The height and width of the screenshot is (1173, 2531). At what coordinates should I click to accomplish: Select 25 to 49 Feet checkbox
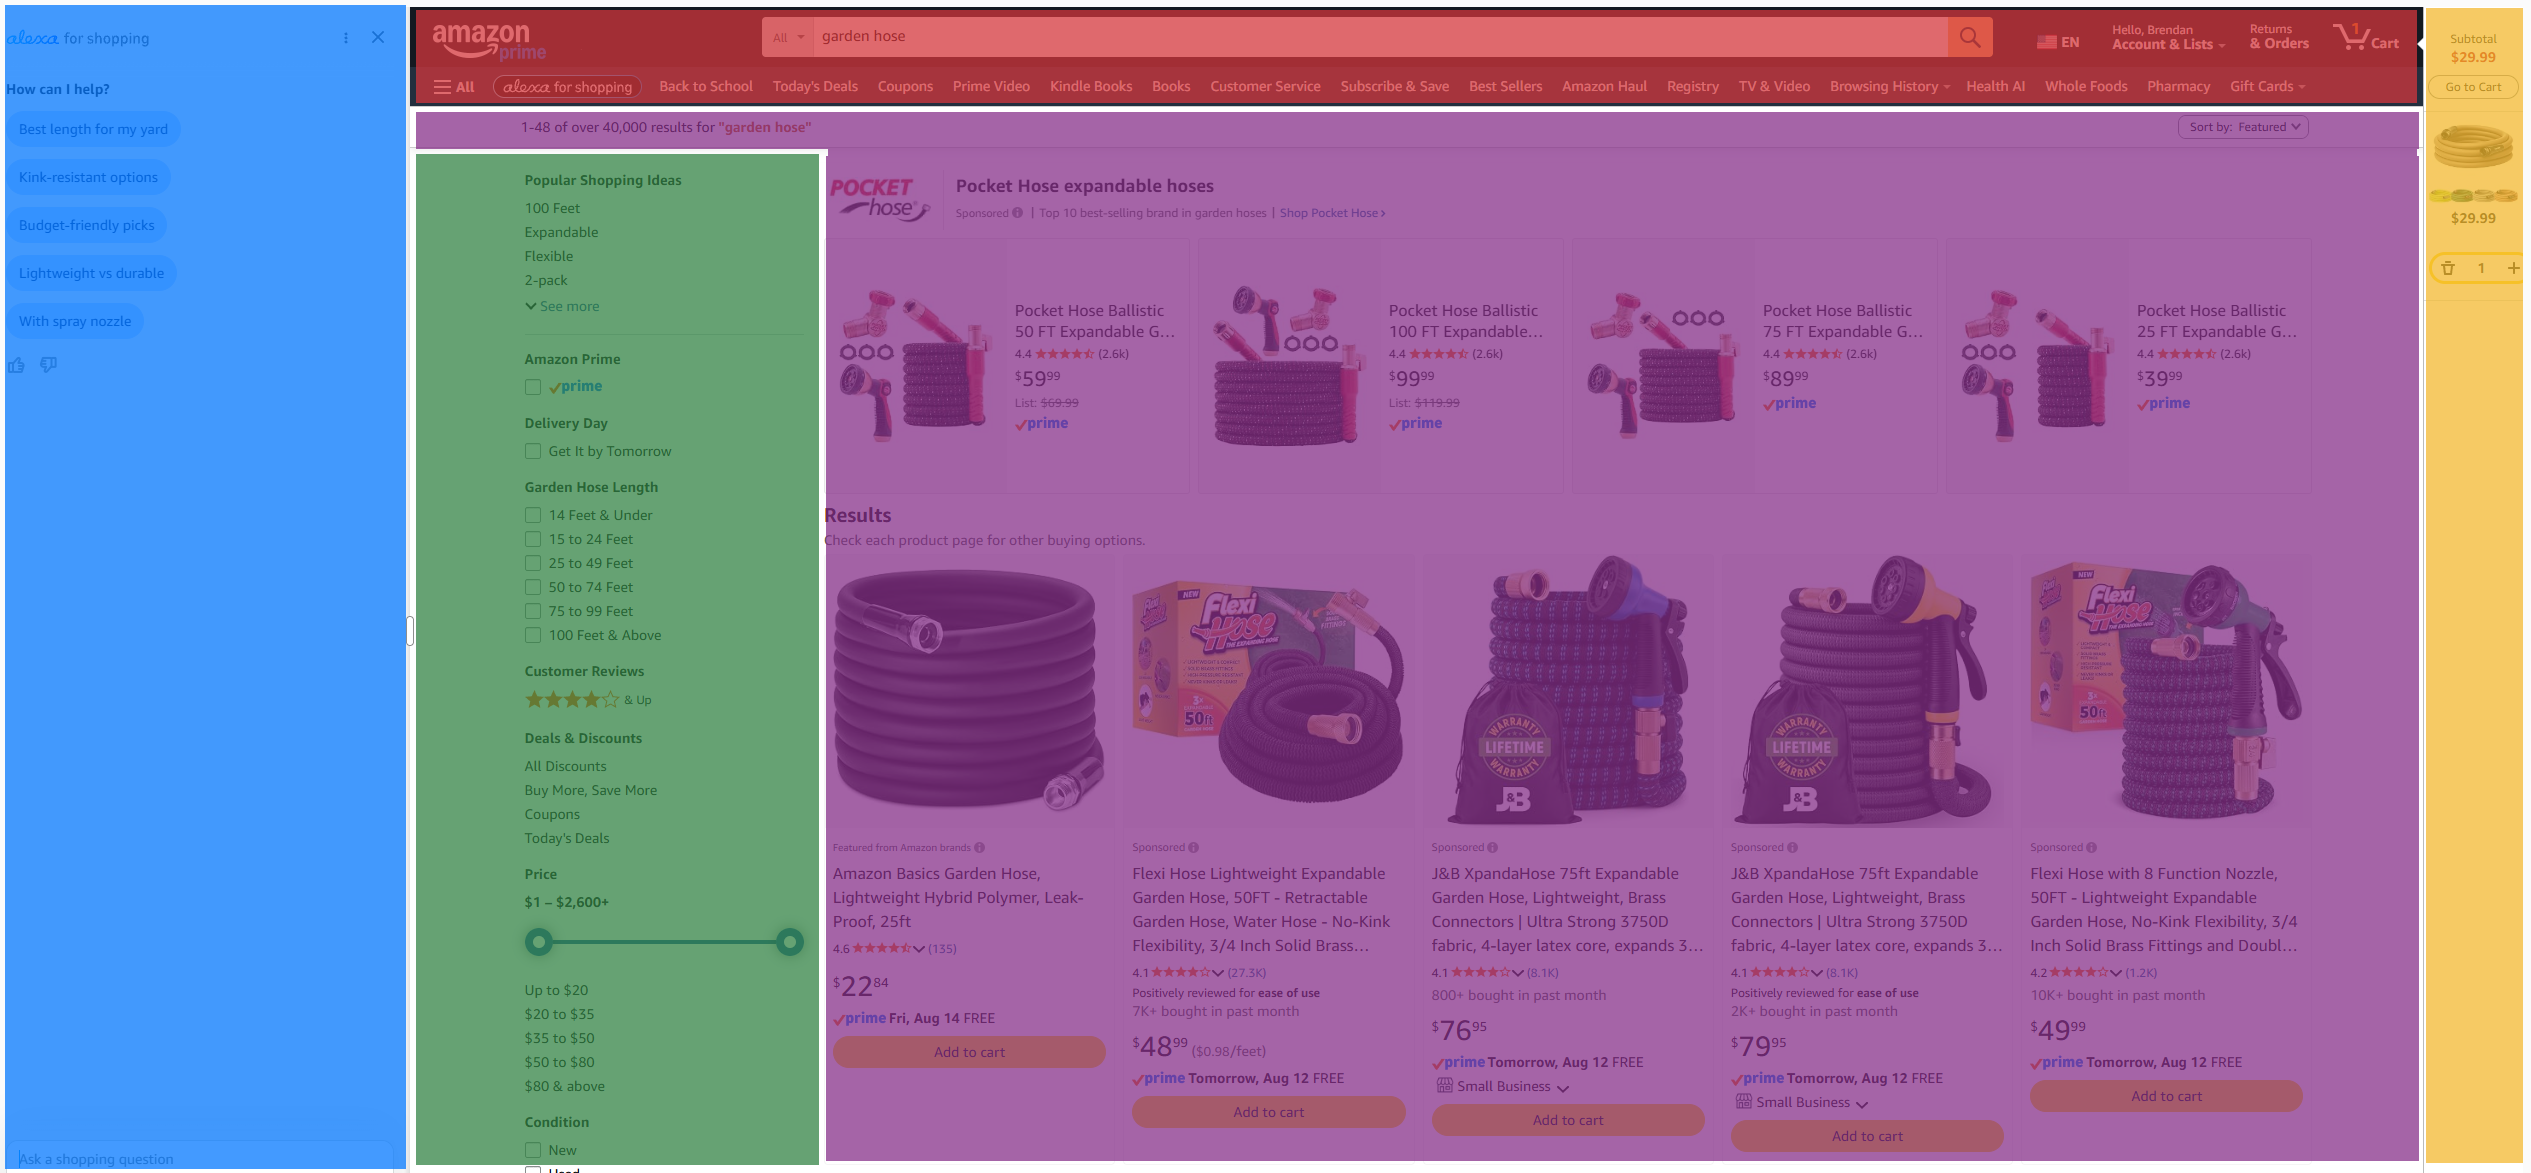point(533,564)
